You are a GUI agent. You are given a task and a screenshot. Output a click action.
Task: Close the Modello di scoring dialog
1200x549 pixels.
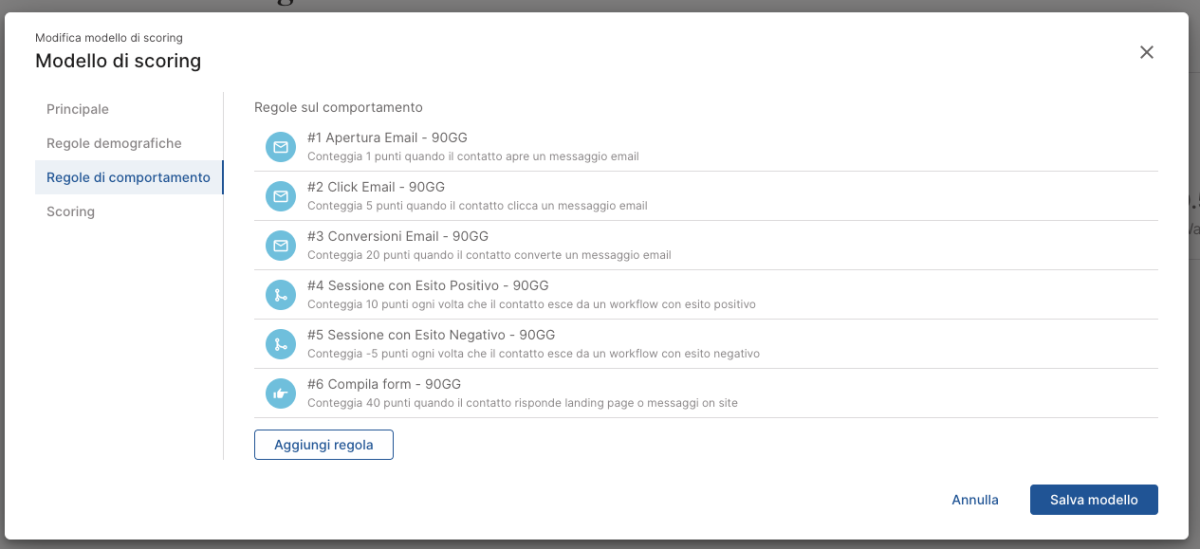click(x=1146, y=52)
